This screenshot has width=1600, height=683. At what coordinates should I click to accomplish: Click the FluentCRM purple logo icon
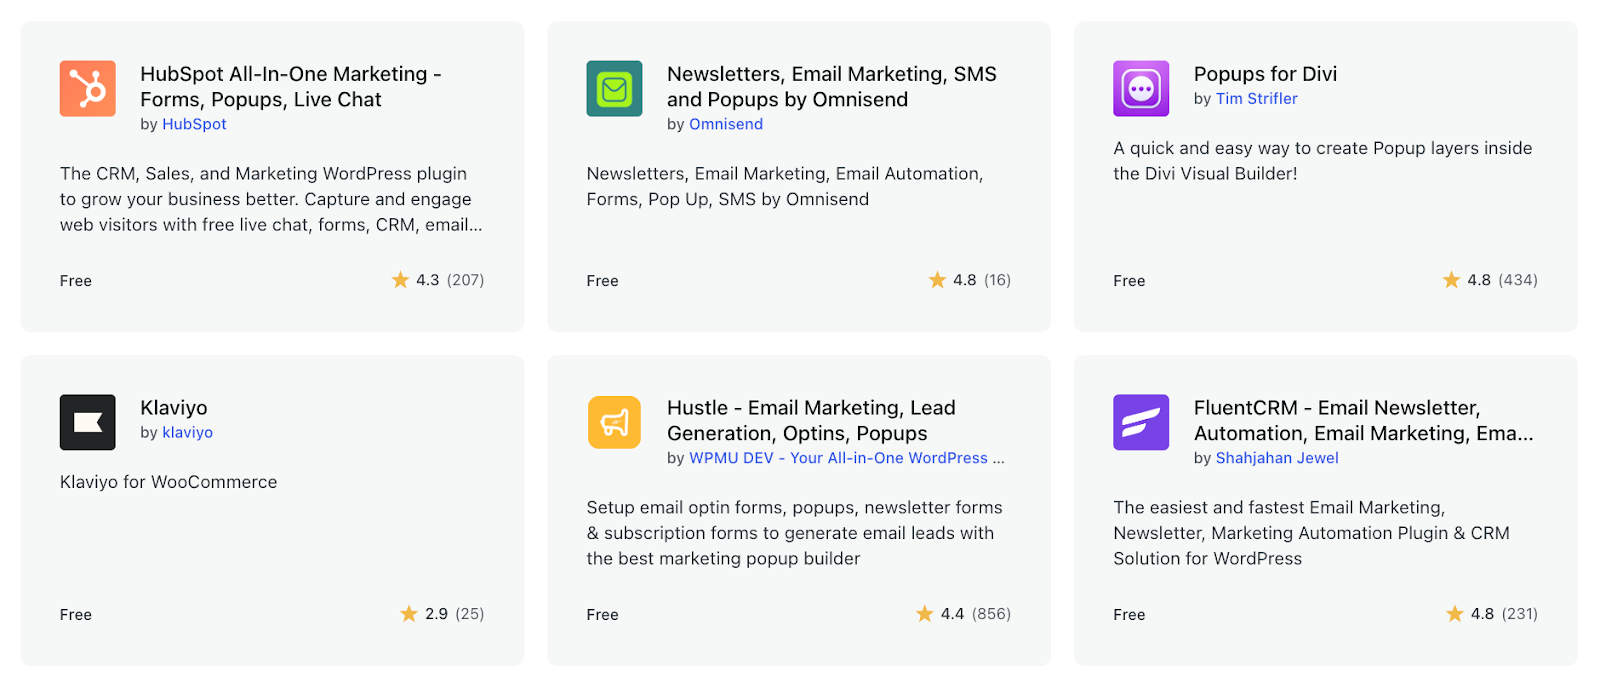[x=1140, y=422]
